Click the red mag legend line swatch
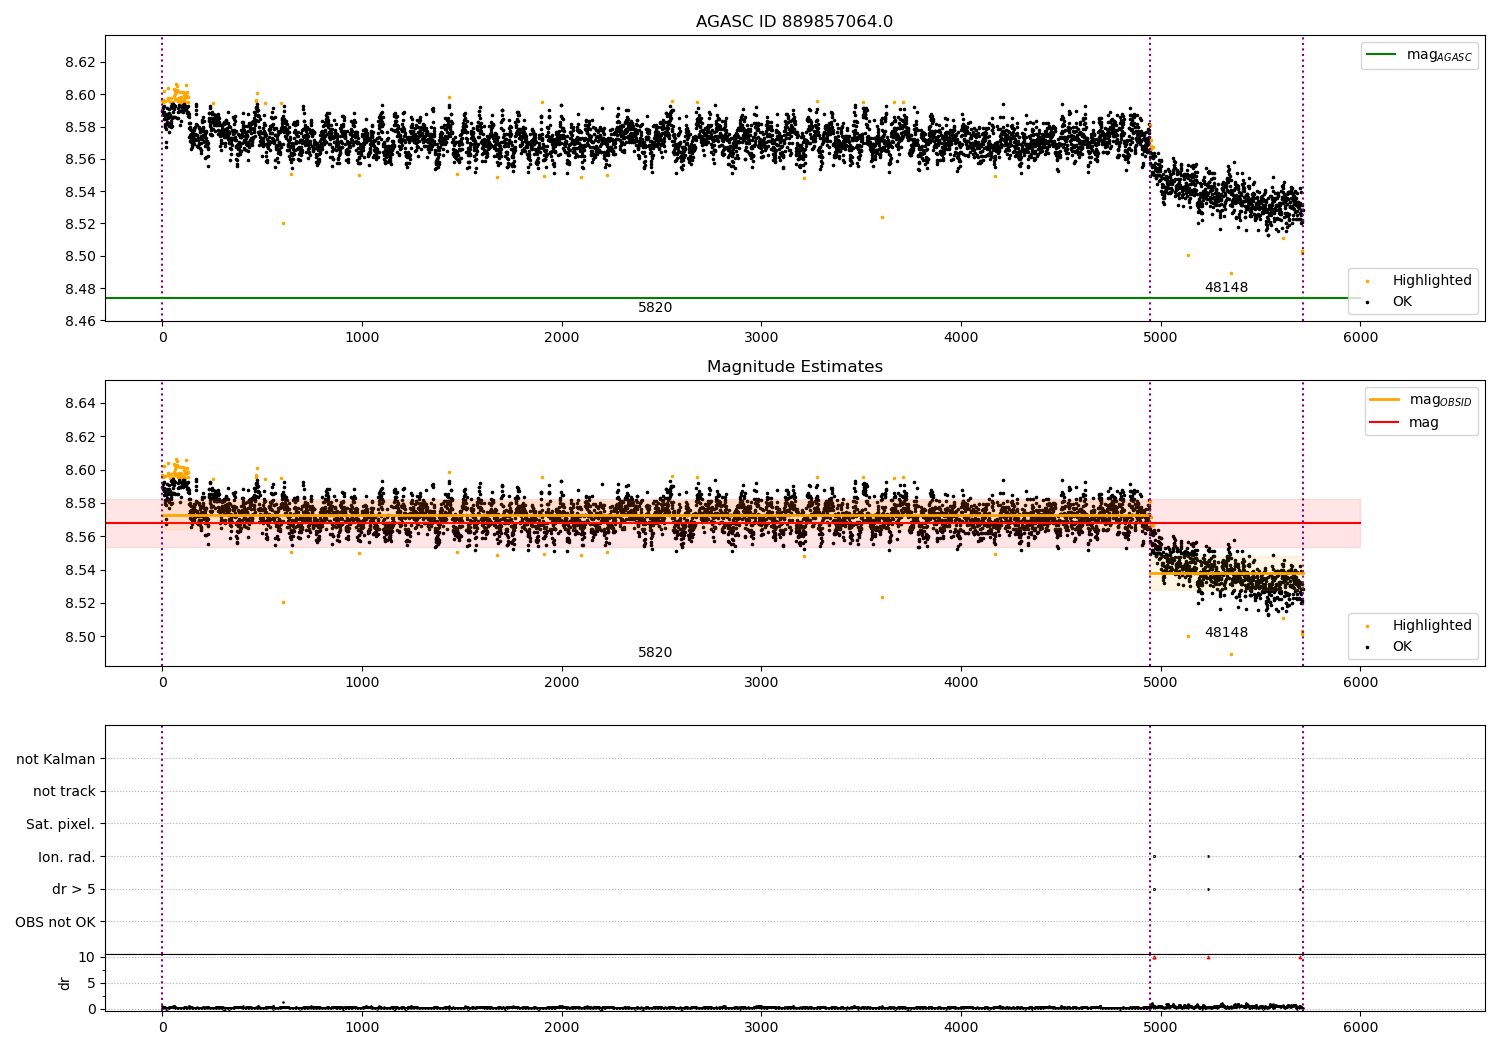The height and width of the screenshot is (1050, 1500). tap(1386, 423)
